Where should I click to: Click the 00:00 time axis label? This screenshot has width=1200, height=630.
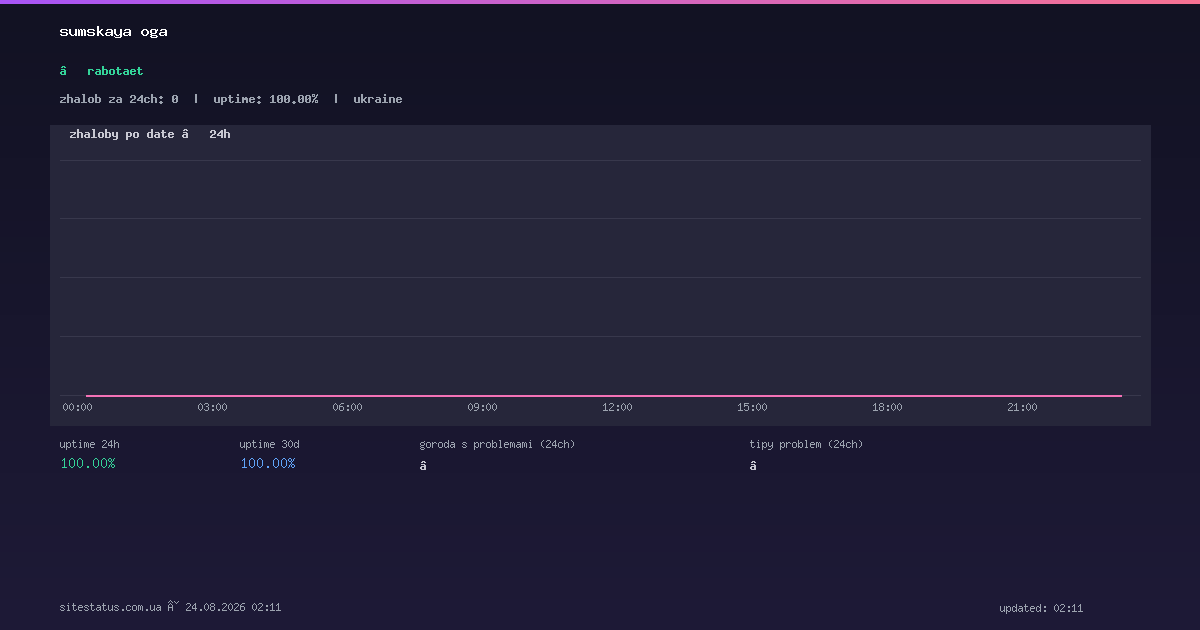point(77,407)
